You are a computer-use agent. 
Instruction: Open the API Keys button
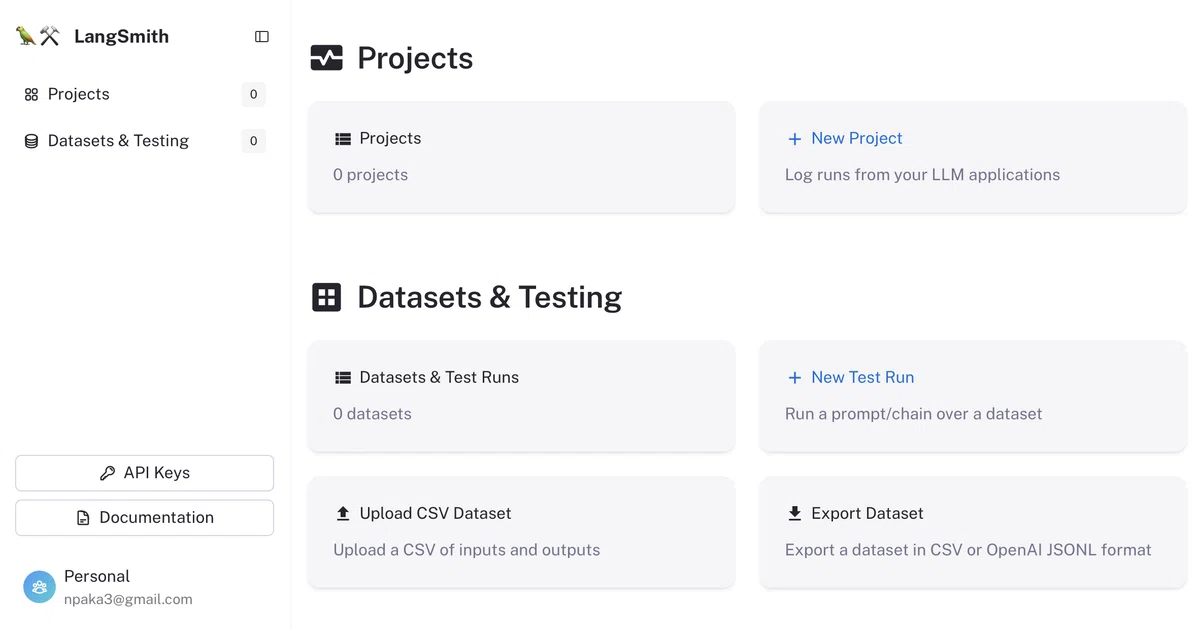coord(145,473)
